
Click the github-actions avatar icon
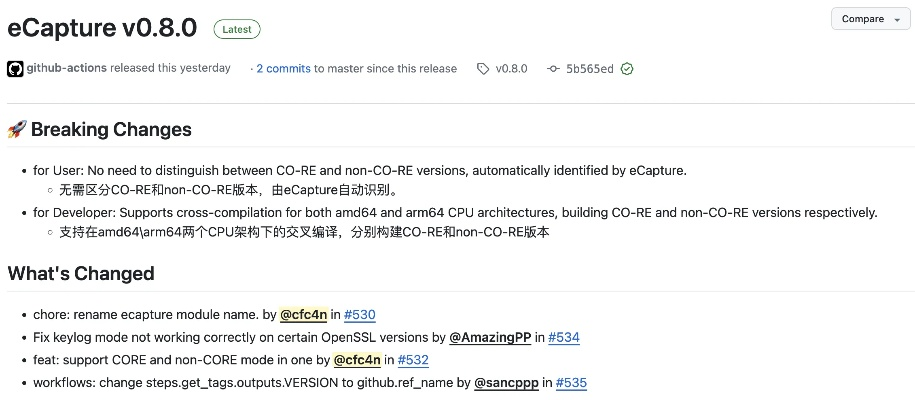[x=15, y=69]
